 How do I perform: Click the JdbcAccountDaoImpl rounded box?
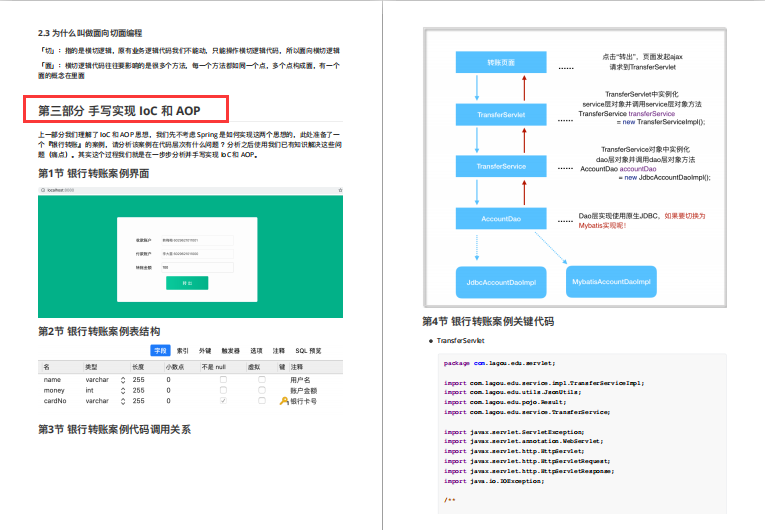tap(501, 282)
